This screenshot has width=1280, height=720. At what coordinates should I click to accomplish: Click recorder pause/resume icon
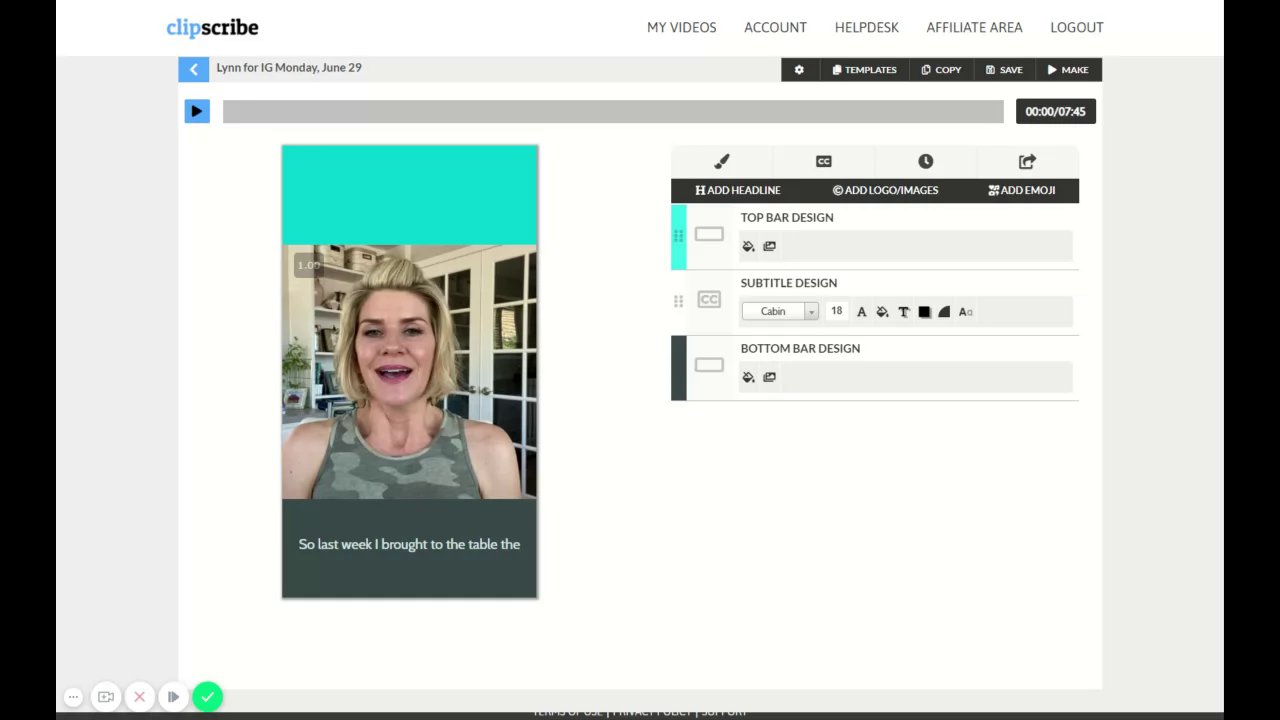(173, 697)
